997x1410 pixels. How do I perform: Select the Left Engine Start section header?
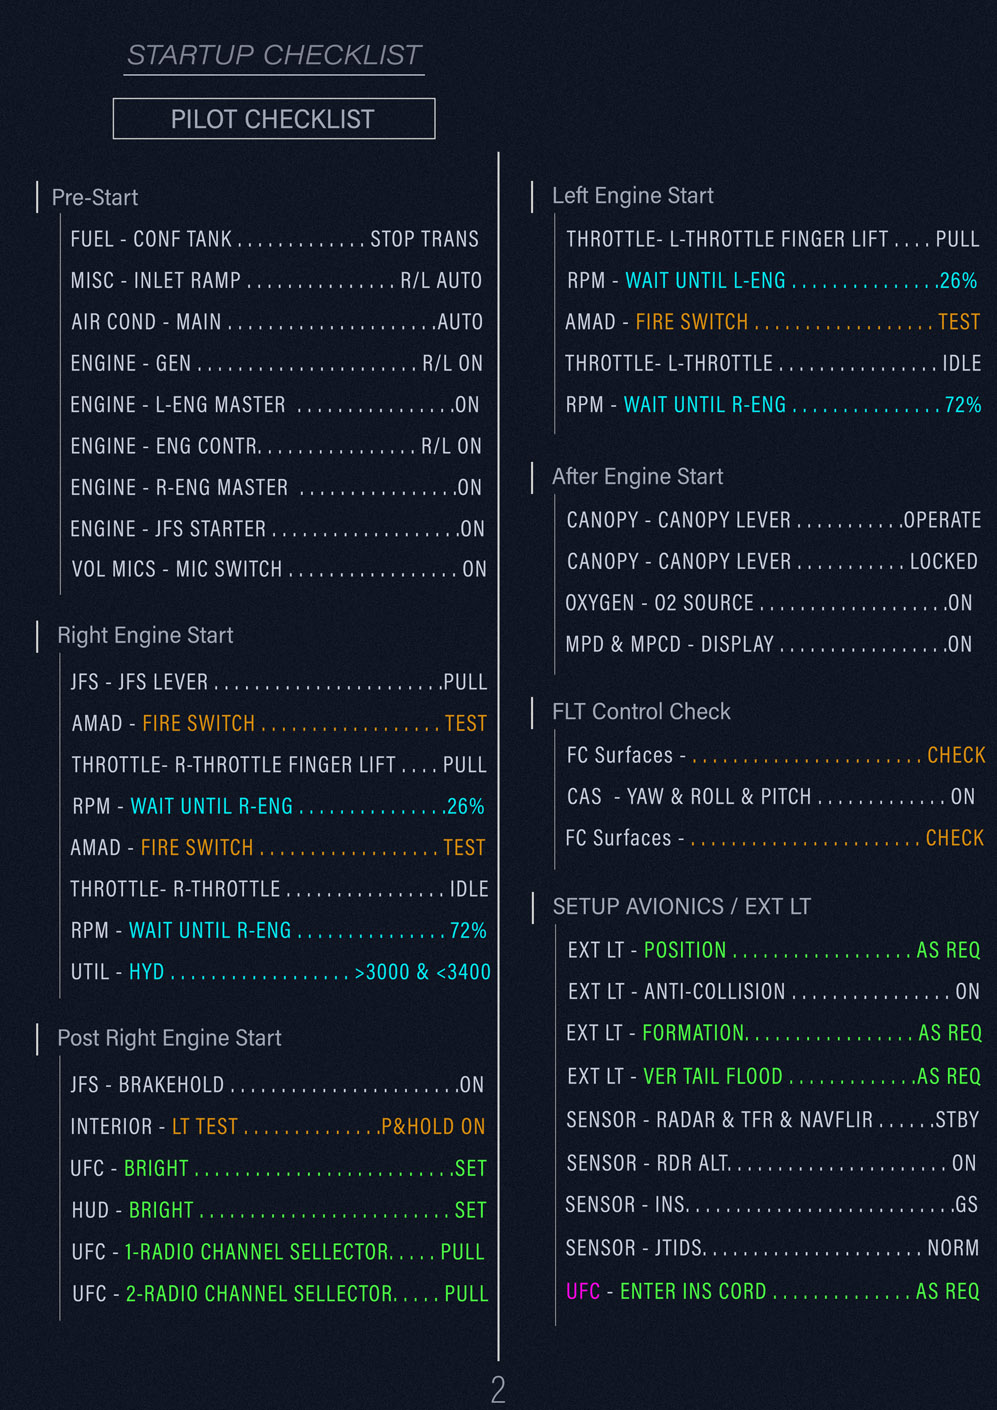(x=633, y=196)
